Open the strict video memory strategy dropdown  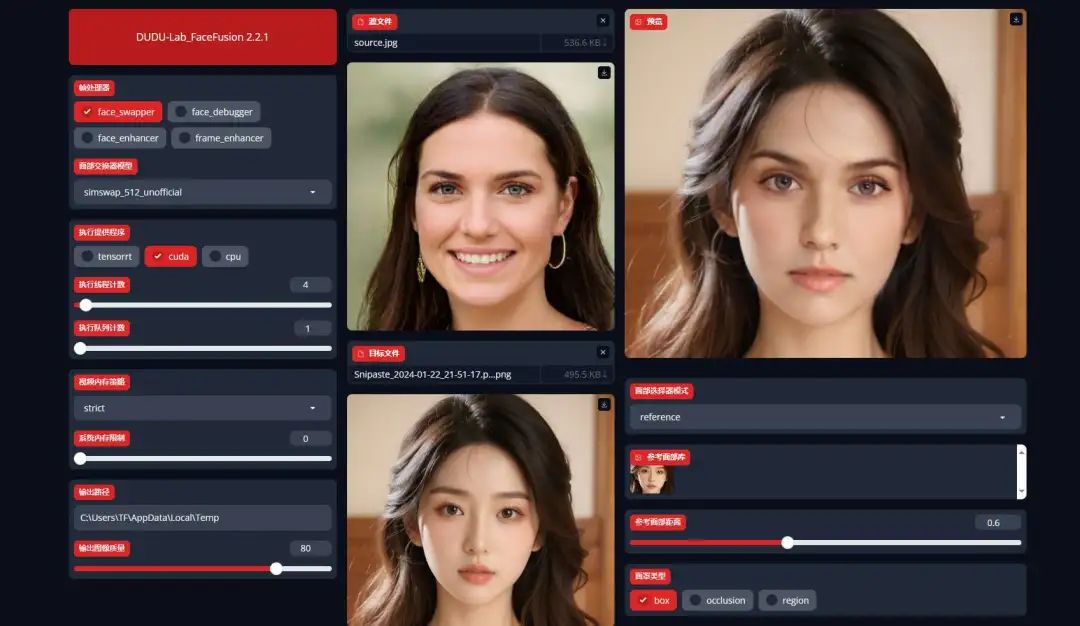[202, 408]
